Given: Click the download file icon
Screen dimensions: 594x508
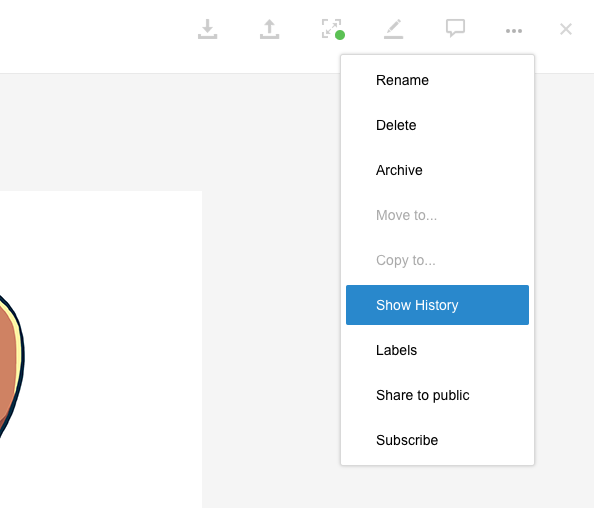Looking at the screenshot, I should [207, 29].
